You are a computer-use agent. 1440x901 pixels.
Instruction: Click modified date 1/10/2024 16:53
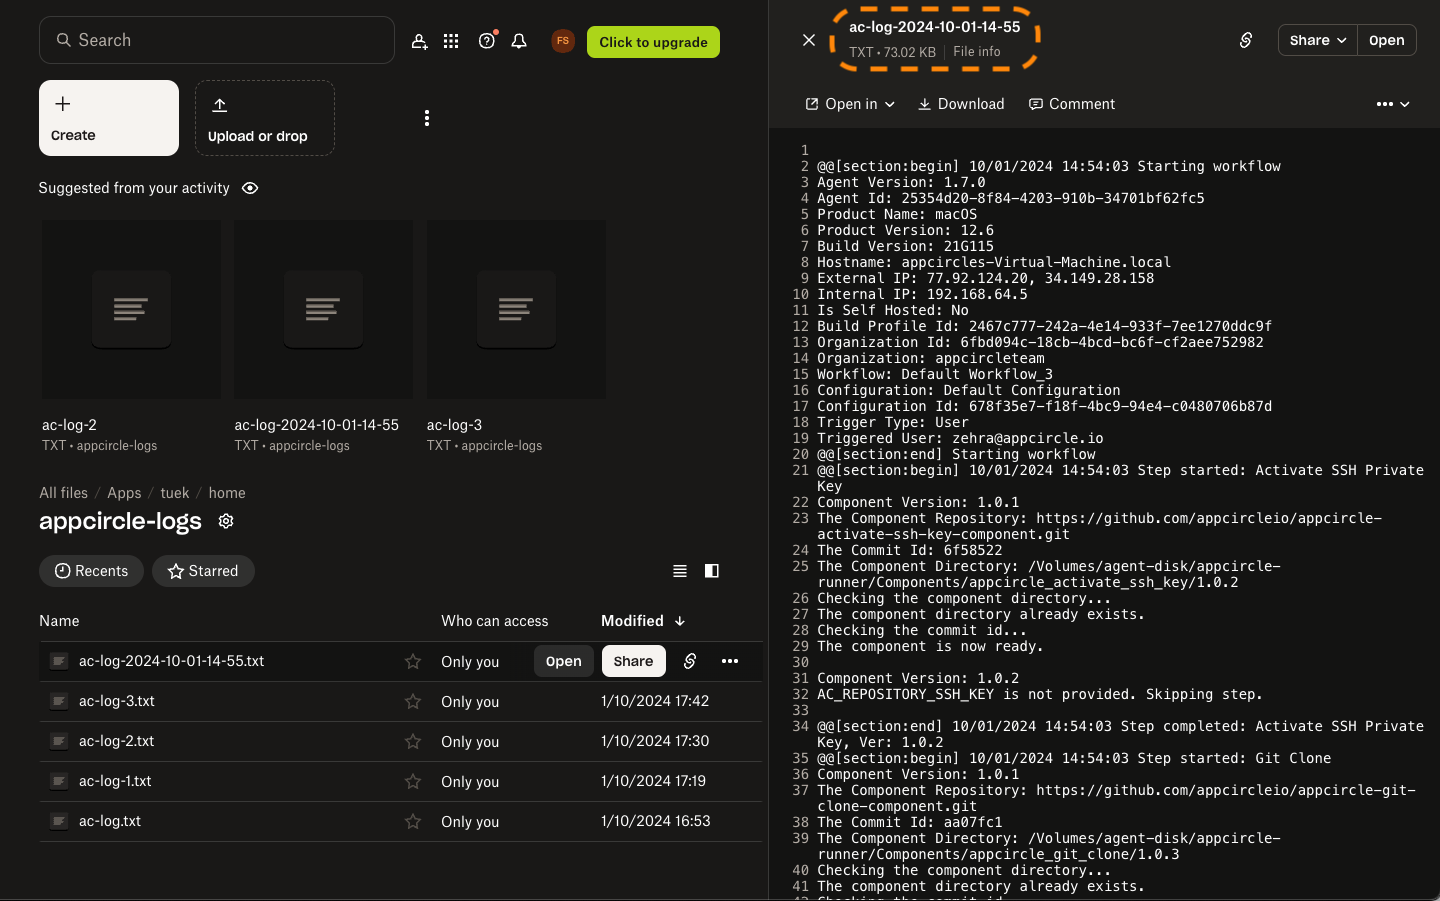point(656,821)
